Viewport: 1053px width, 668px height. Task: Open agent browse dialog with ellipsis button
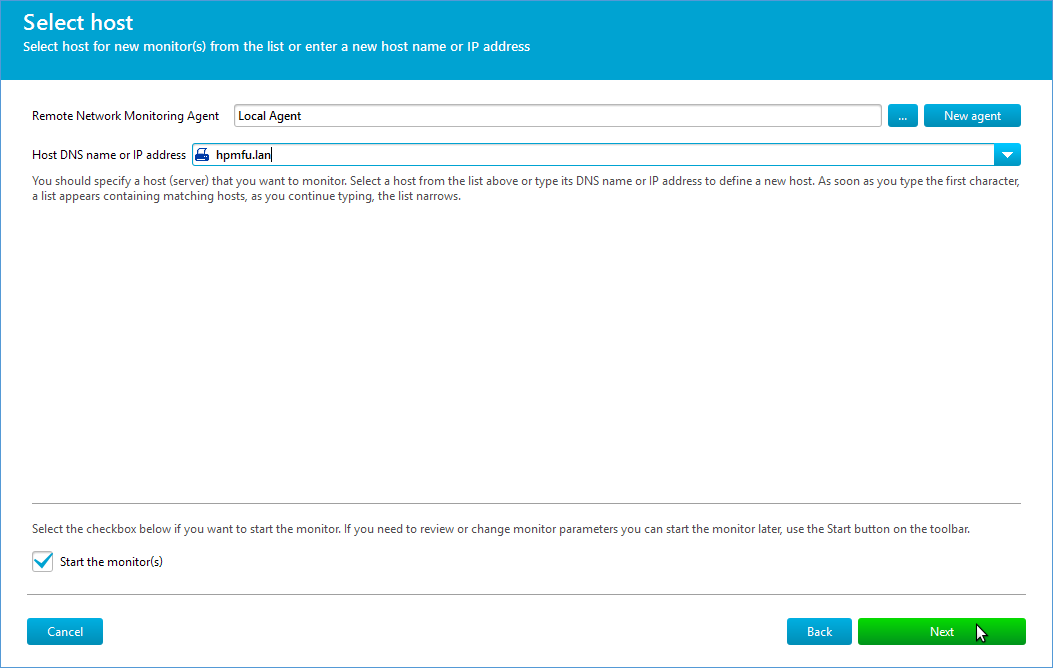[x=903, y=115]
